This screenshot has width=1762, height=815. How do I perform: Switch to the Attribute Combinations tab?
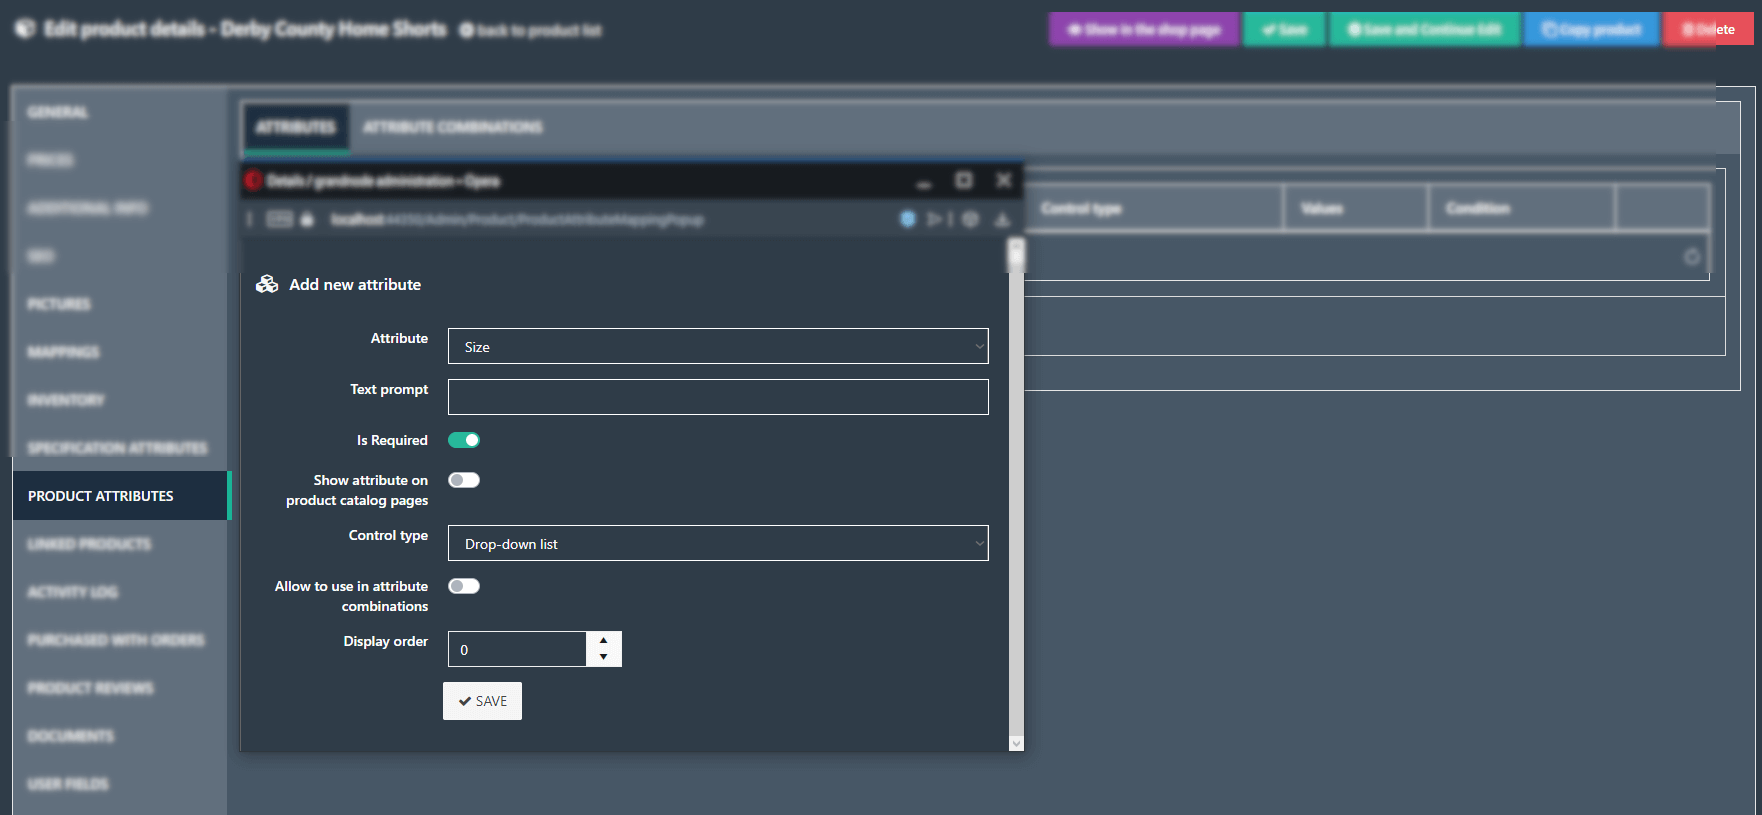[x=453, y=128]
